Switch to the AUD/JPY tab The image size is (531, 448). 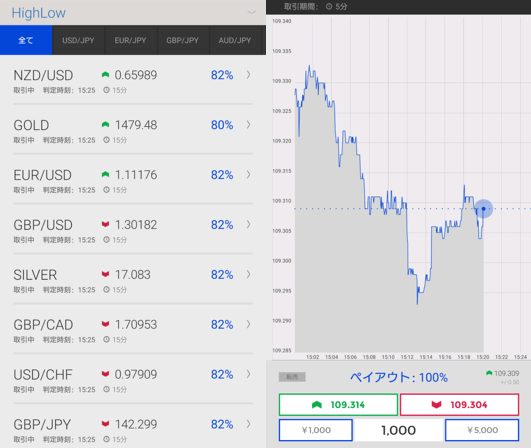[x=235, y=40]
